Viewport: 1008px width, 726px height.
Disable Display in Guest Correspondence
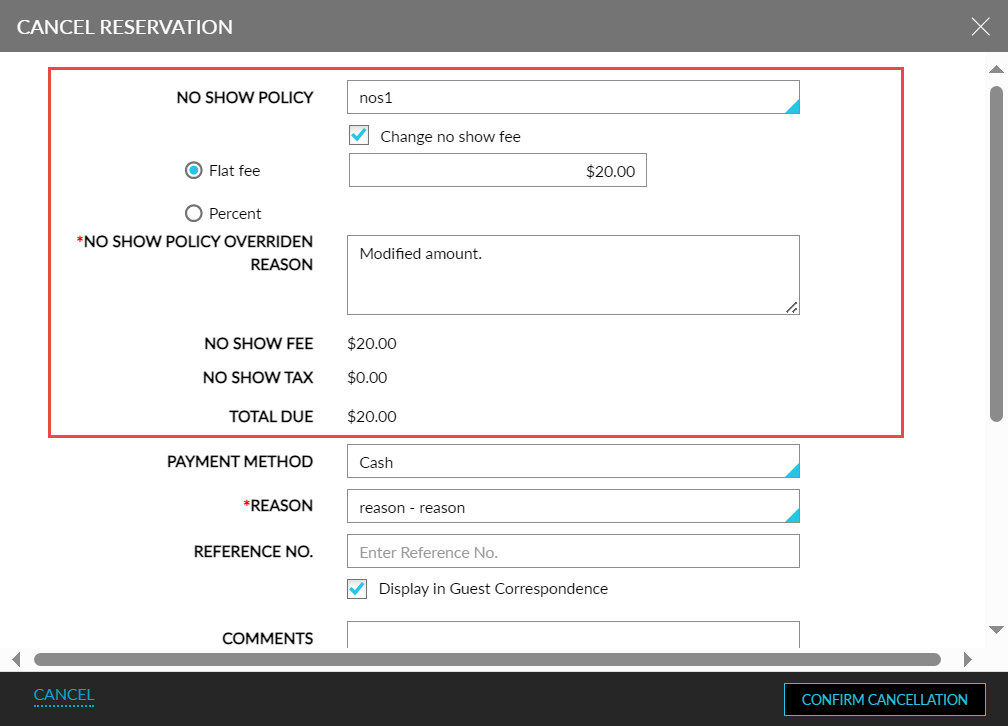(357, 589)
